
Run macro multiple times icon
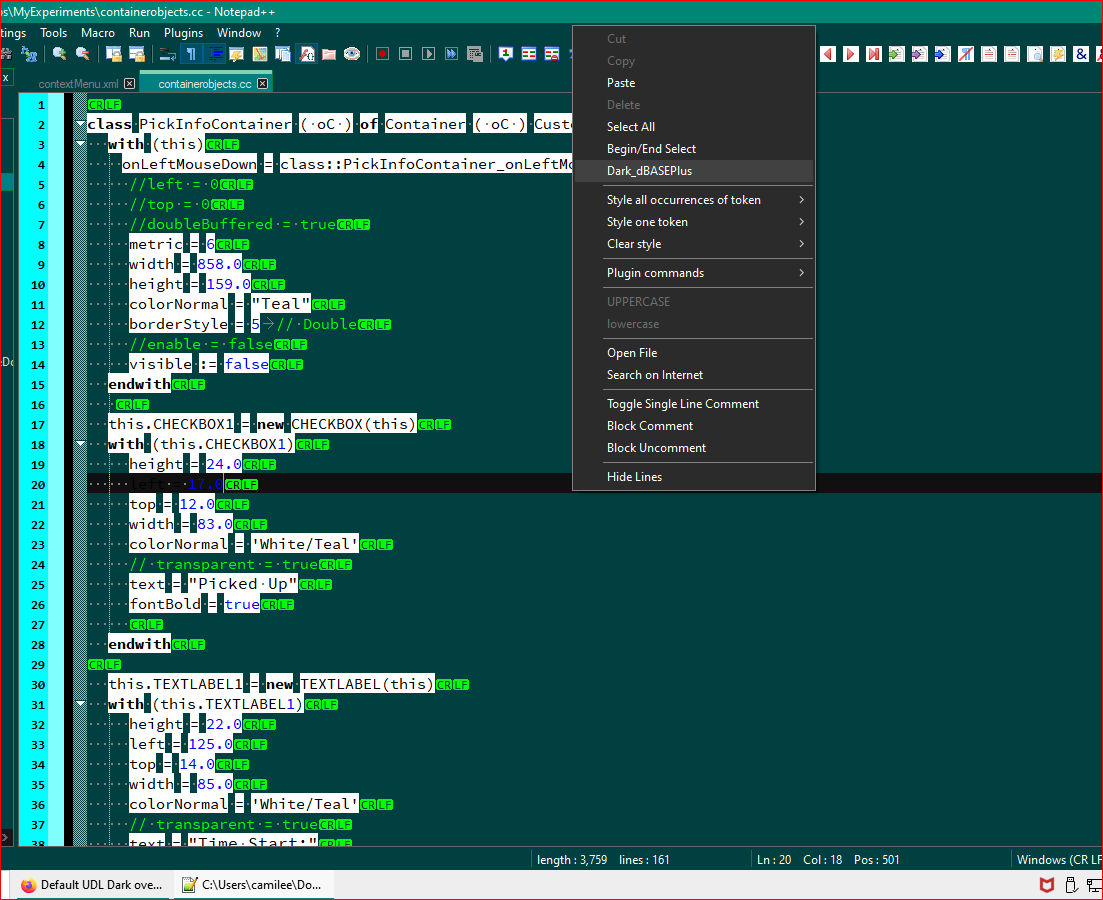point(452,54)
